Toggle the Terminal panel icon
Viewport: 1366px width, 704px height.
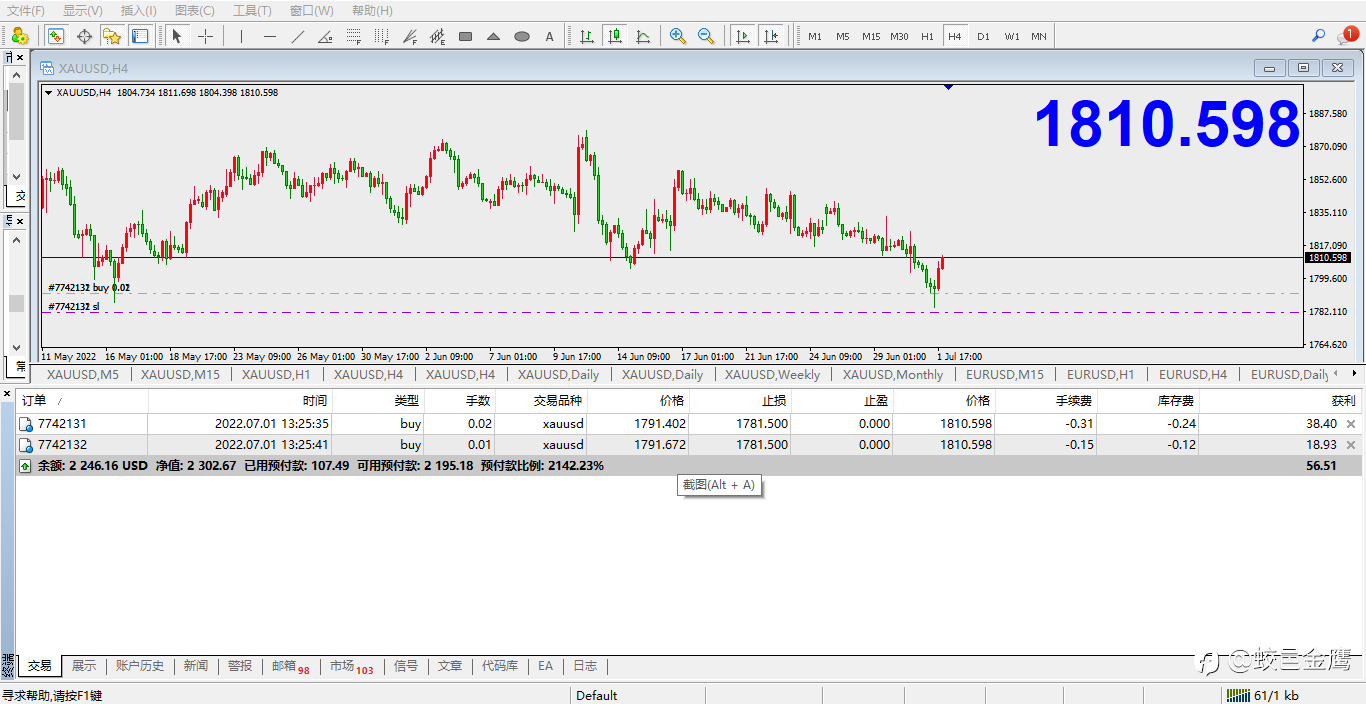pos(140,36)
